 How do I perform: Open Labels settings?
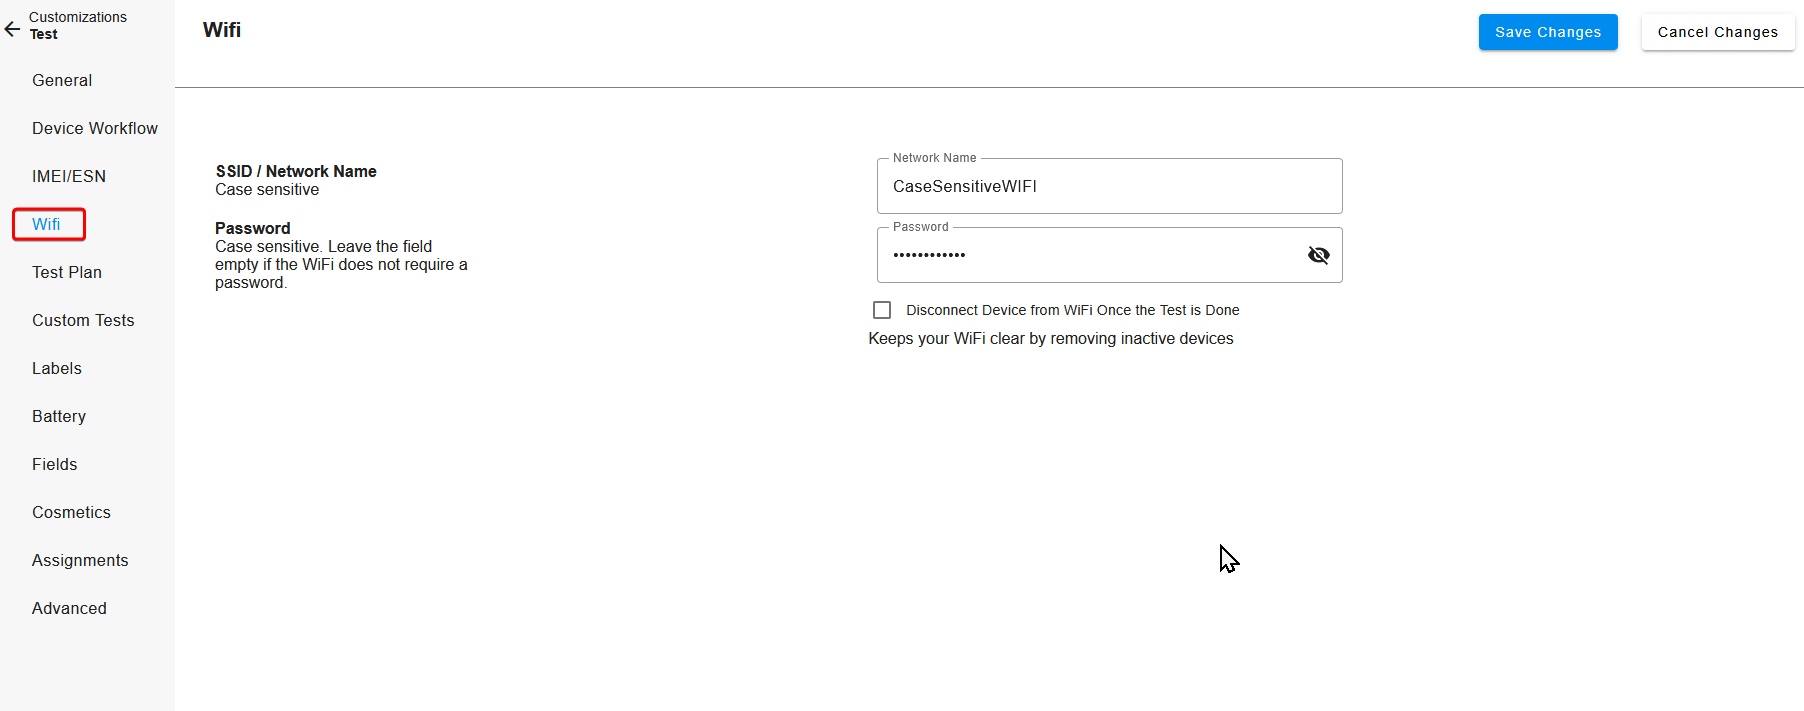coord(57,369)
